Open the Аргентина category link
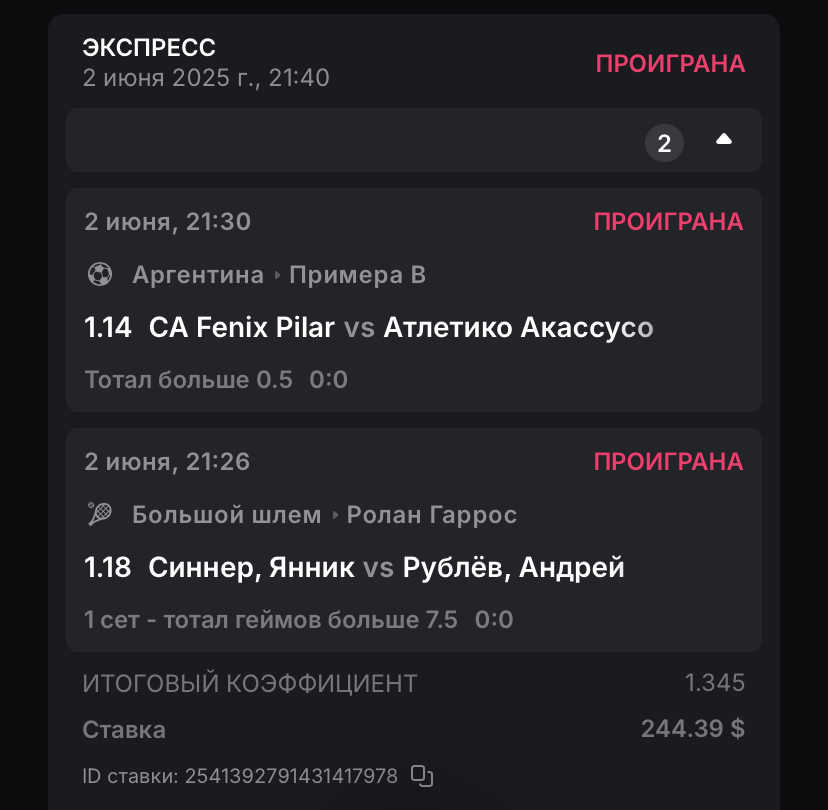 pyautogui.click(x=198, y=274)
